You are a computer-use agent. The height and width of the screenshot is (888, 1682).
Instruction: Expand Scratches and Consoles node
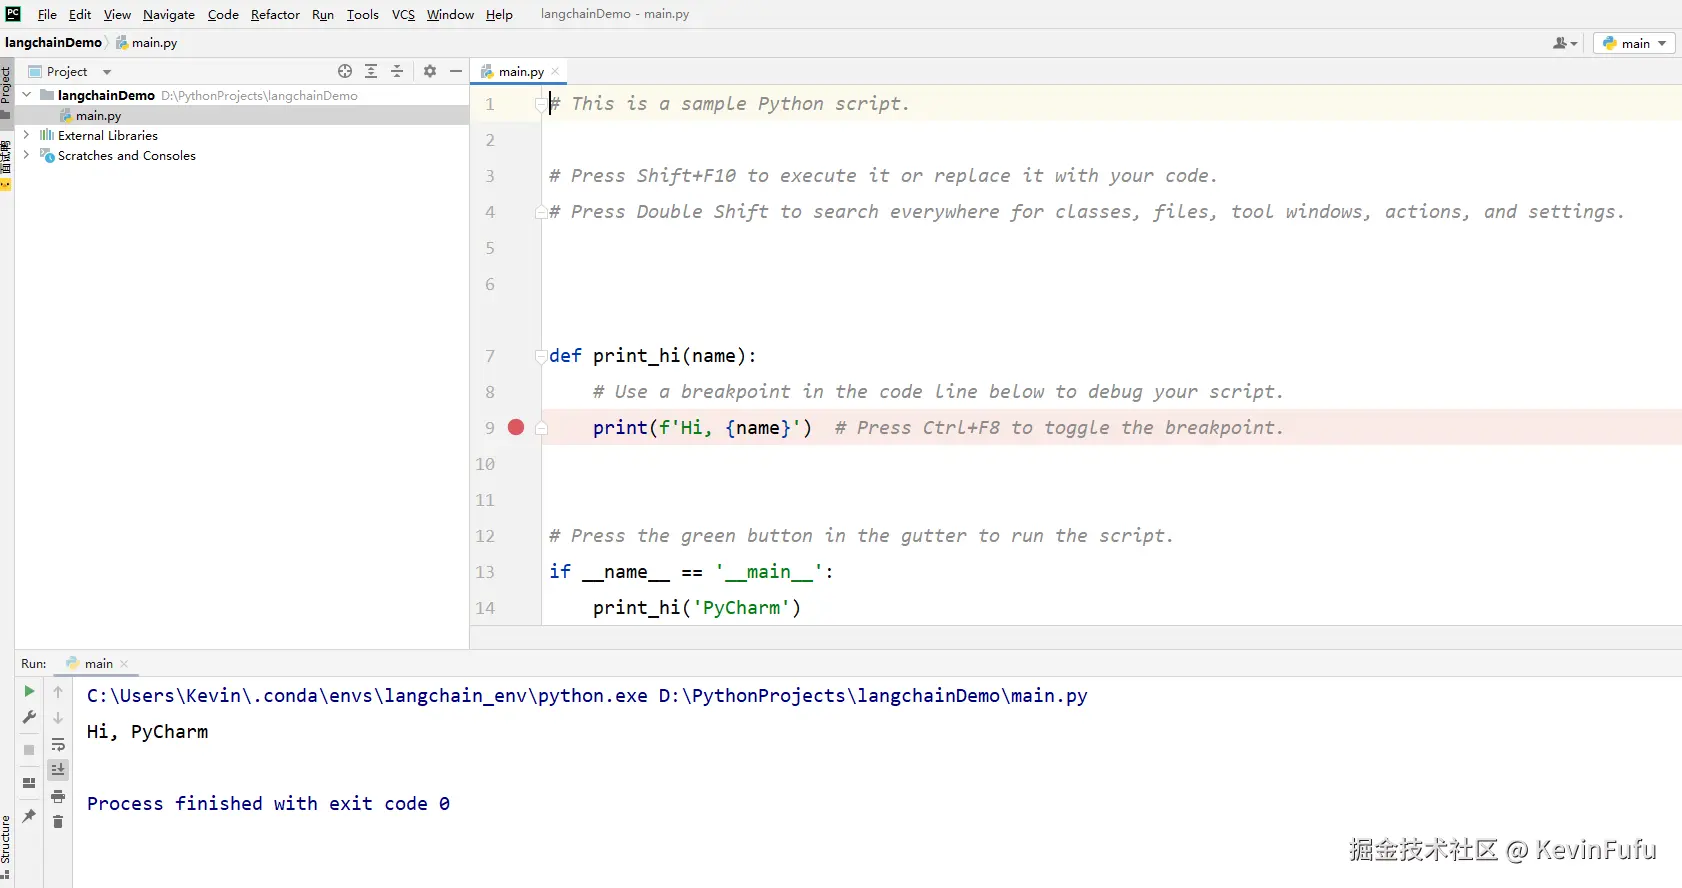(27, 155)
